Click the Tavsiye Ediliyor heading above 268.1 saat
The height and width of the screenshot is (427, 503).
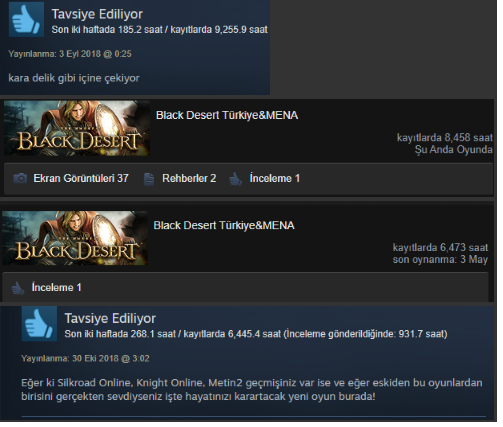pyautogui.click(x=110, y=319)
